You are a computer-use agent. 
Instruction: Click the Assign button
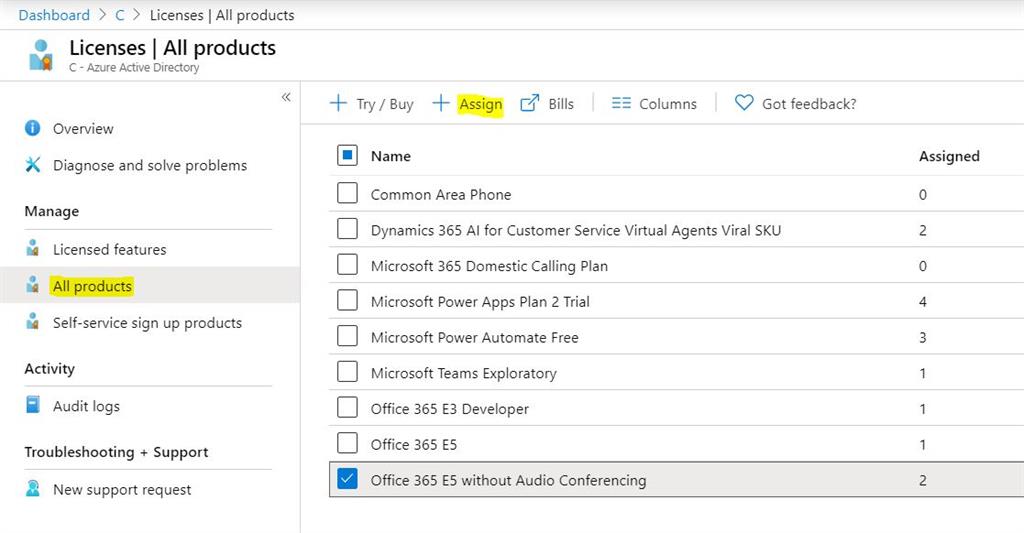(468, 104)
